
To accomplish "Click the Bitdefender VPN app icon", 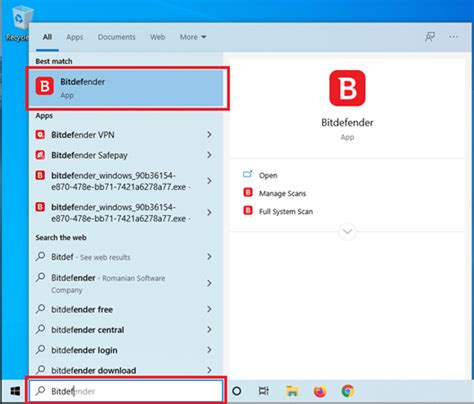I will click(x=40, y=135).
